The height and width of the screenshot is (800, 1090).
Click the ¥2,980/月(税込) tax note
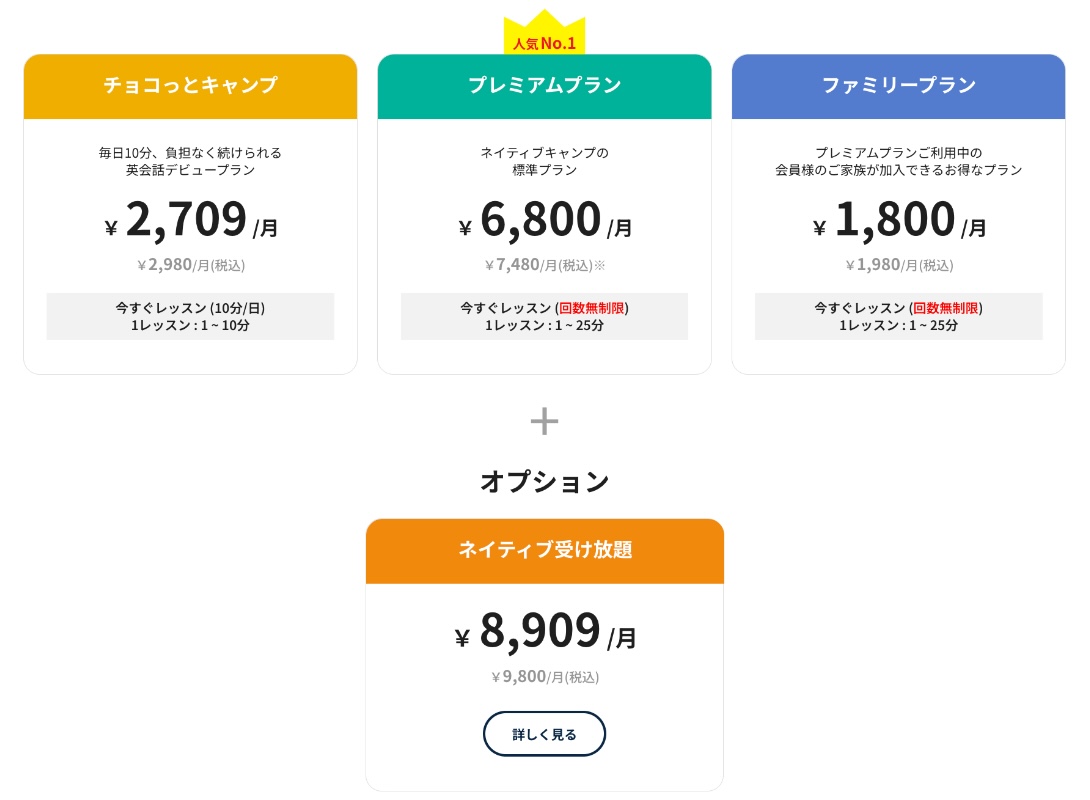click(190, 265)
